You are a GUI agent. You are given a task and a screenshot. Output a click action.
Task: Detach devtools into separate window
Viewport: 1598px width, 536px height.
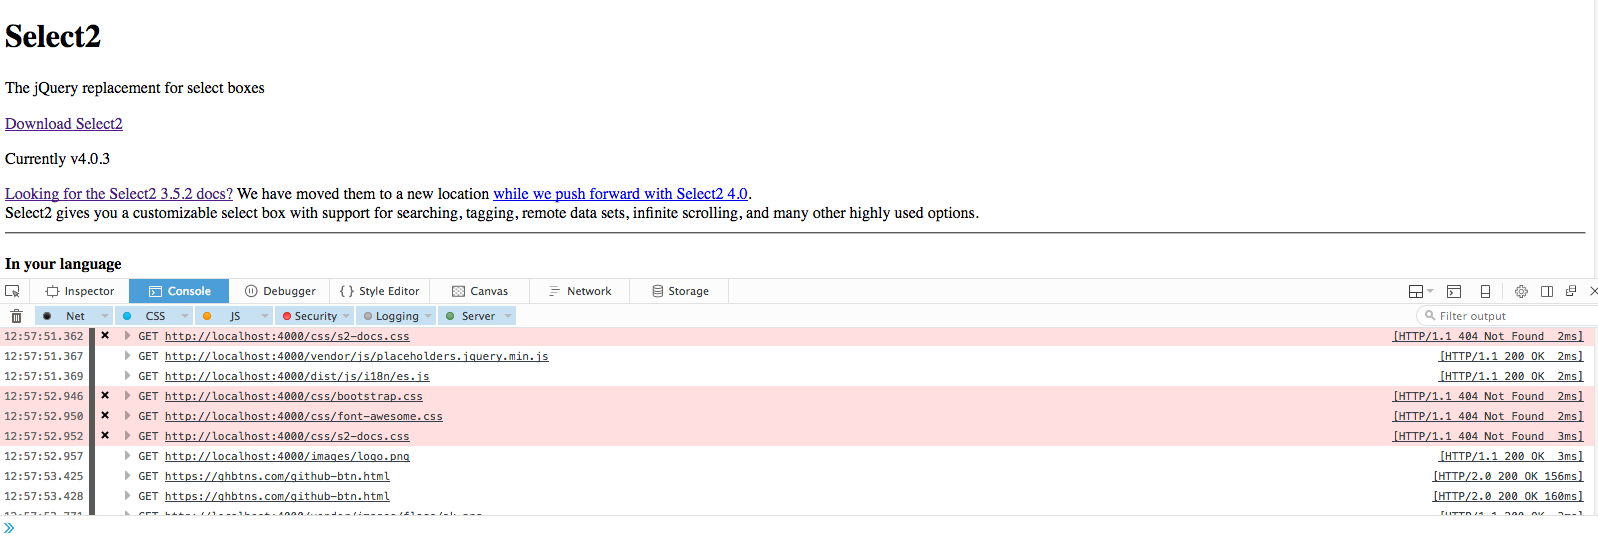[1571, 291]
